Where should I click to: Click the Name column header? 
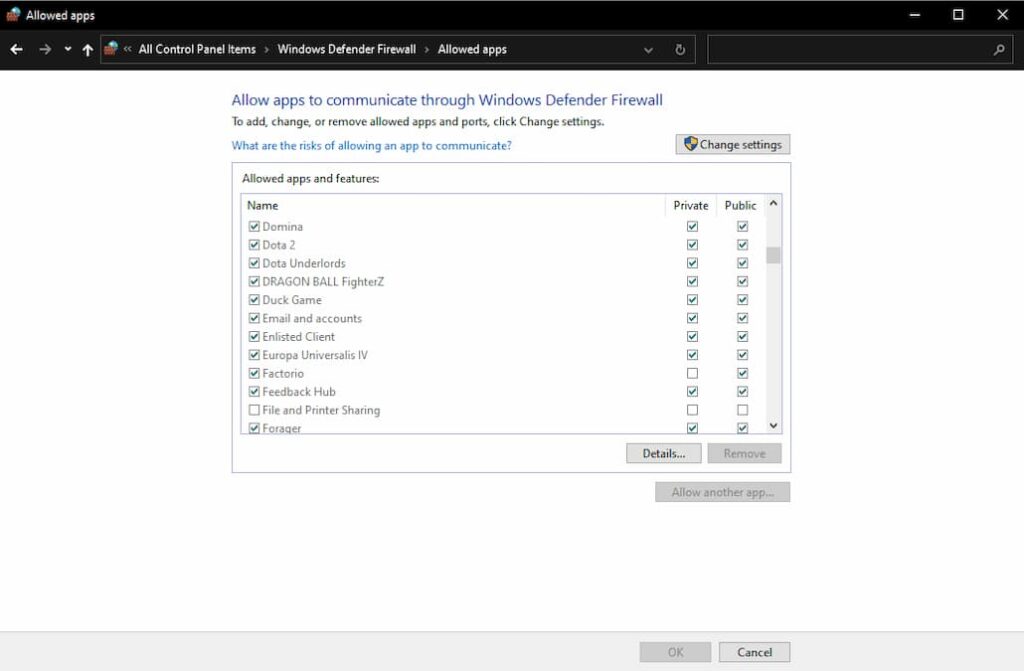coord(262,205)
